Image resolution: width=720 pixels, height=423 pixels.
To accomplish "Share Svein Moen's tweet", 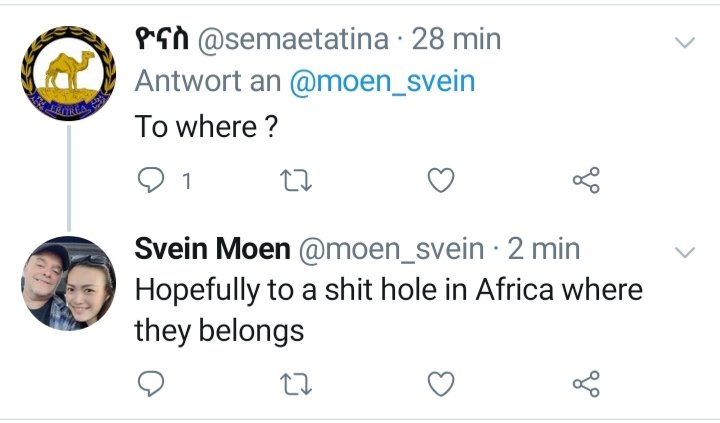I will click(x=586, y=383).
